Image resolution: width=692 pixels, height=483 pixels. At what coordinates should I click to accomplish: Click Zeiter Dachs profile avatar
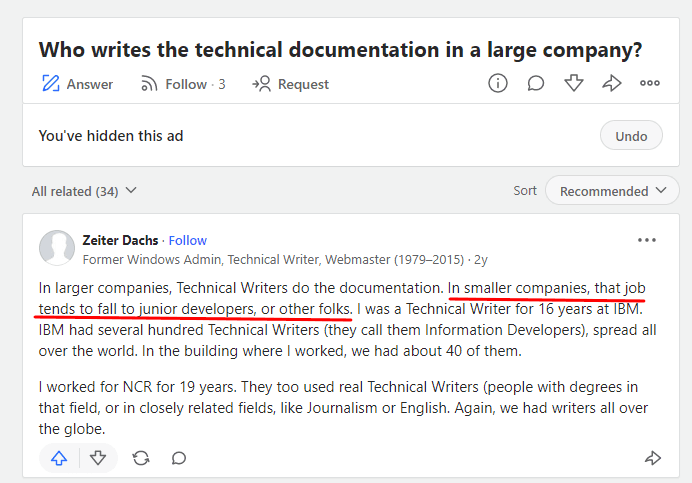point(57,249)
